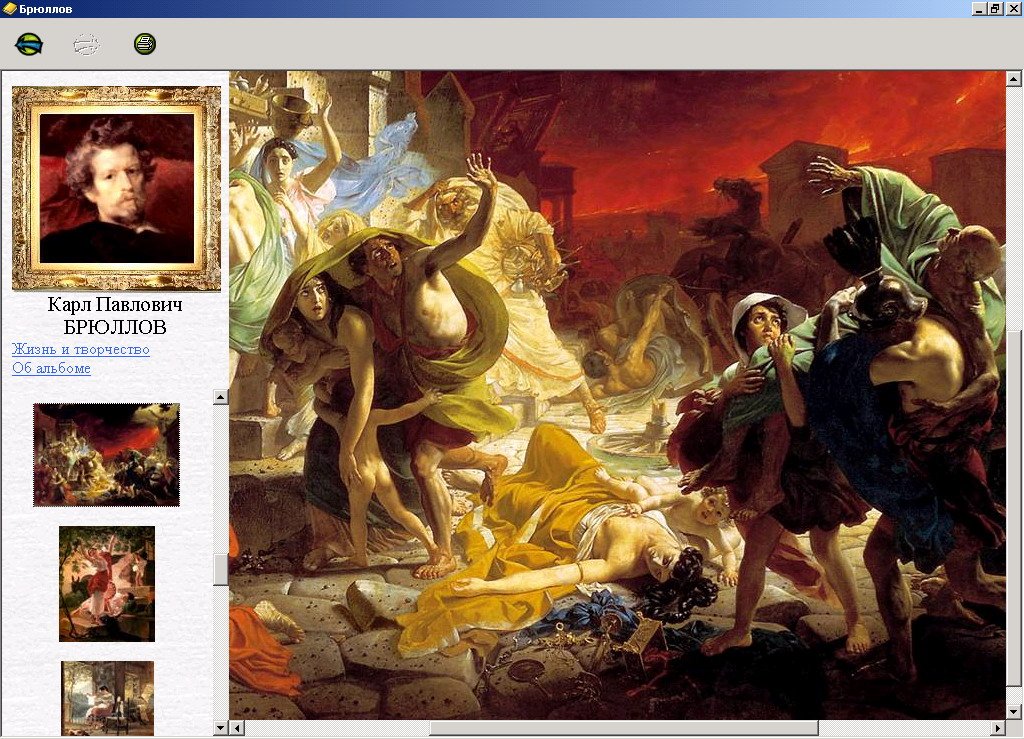Click the painting's vertical scroll-up arrow
This screenshot has width=1024, height=739.
pyautogui.click(x=1013, y=78)
